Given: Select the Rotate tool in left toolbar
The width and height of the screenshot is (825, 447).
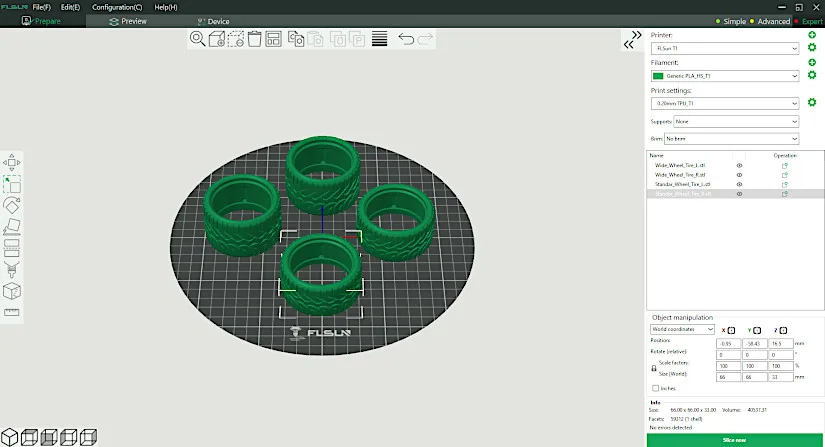Looking at the screenshot, I should click(x=12, y=205).
